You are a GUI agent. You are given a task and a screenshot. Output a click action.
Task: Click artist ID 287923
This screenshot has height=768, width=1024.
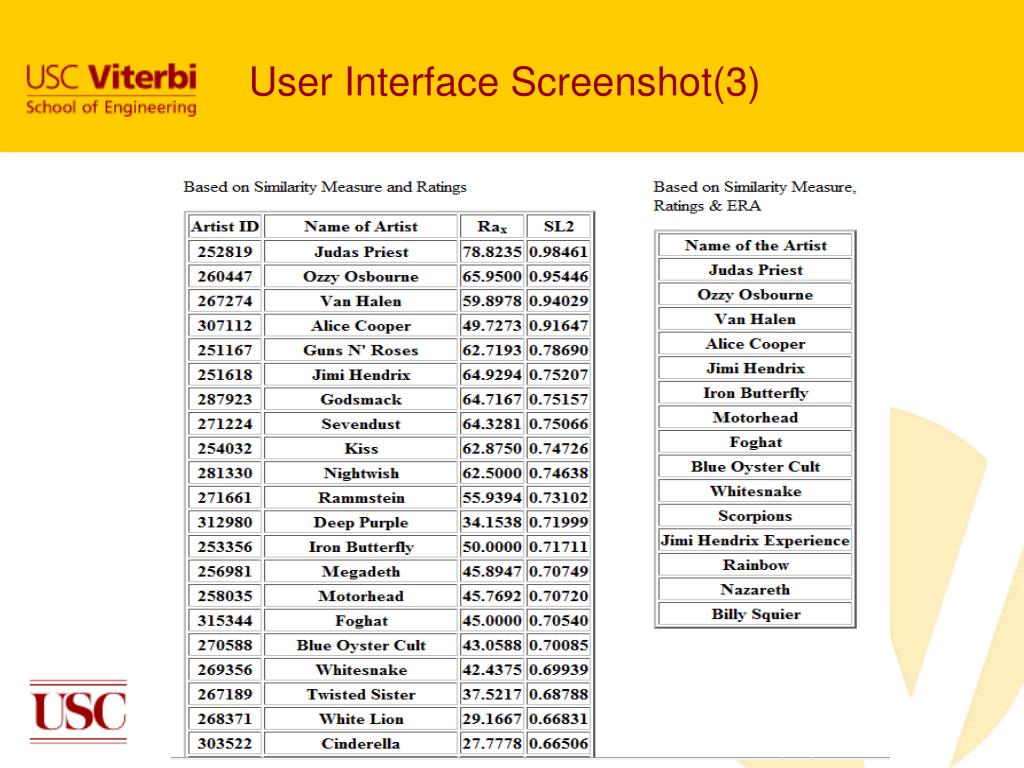pos(225,399)
